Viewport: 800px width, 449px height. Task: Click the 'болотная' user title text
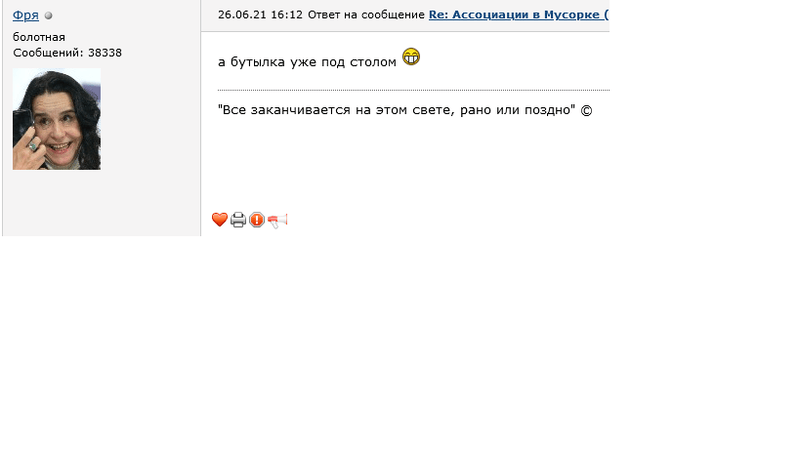click(x=39, y=37)
